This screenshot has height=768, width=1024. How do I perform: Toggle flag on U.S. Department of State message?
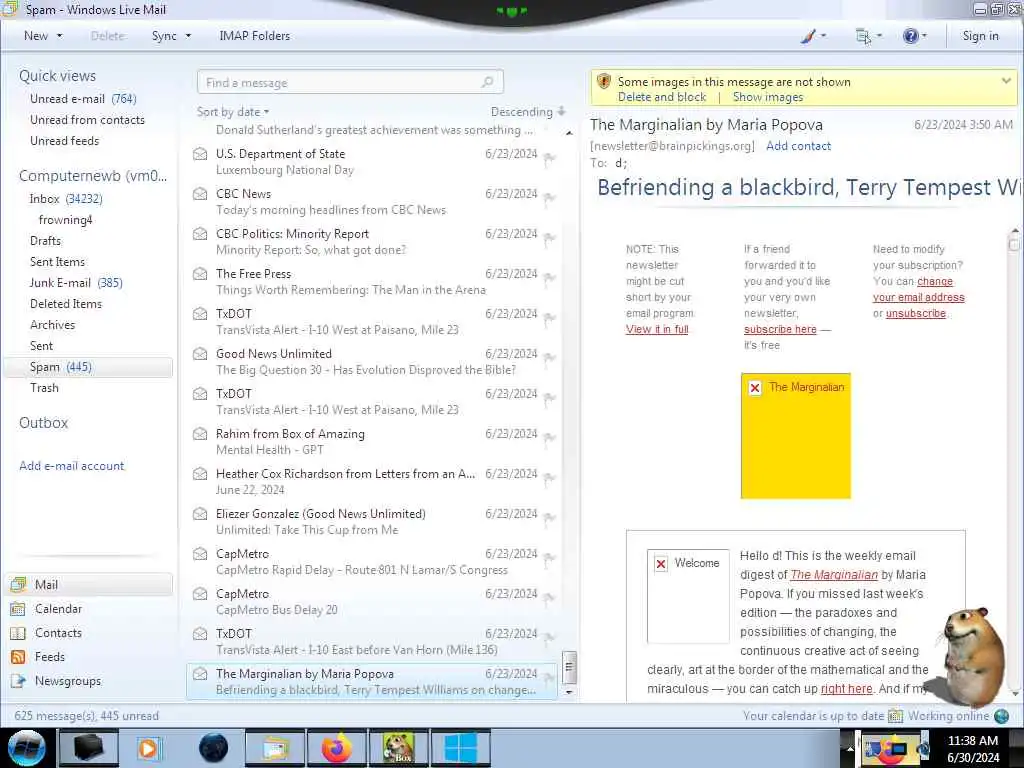[549, 158]
